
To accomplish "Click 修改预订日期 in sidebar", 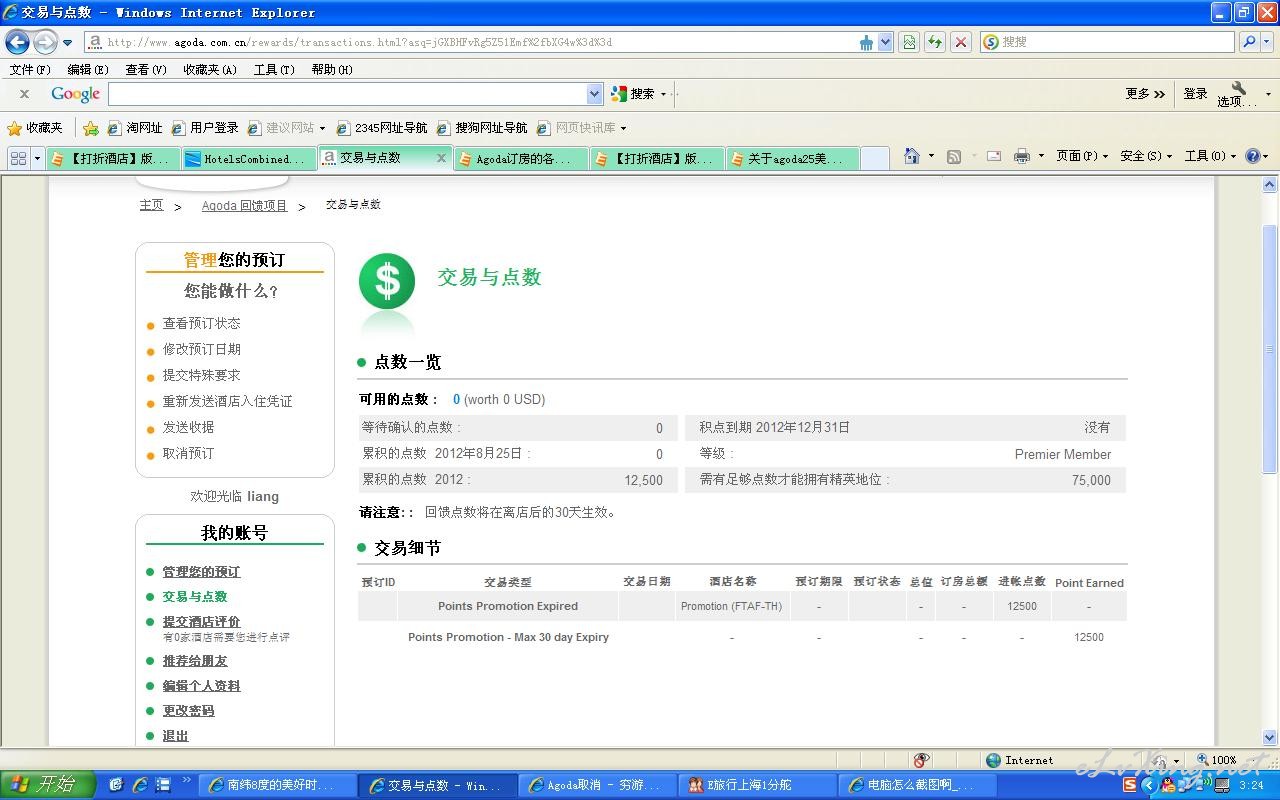I will pos(201,349).
